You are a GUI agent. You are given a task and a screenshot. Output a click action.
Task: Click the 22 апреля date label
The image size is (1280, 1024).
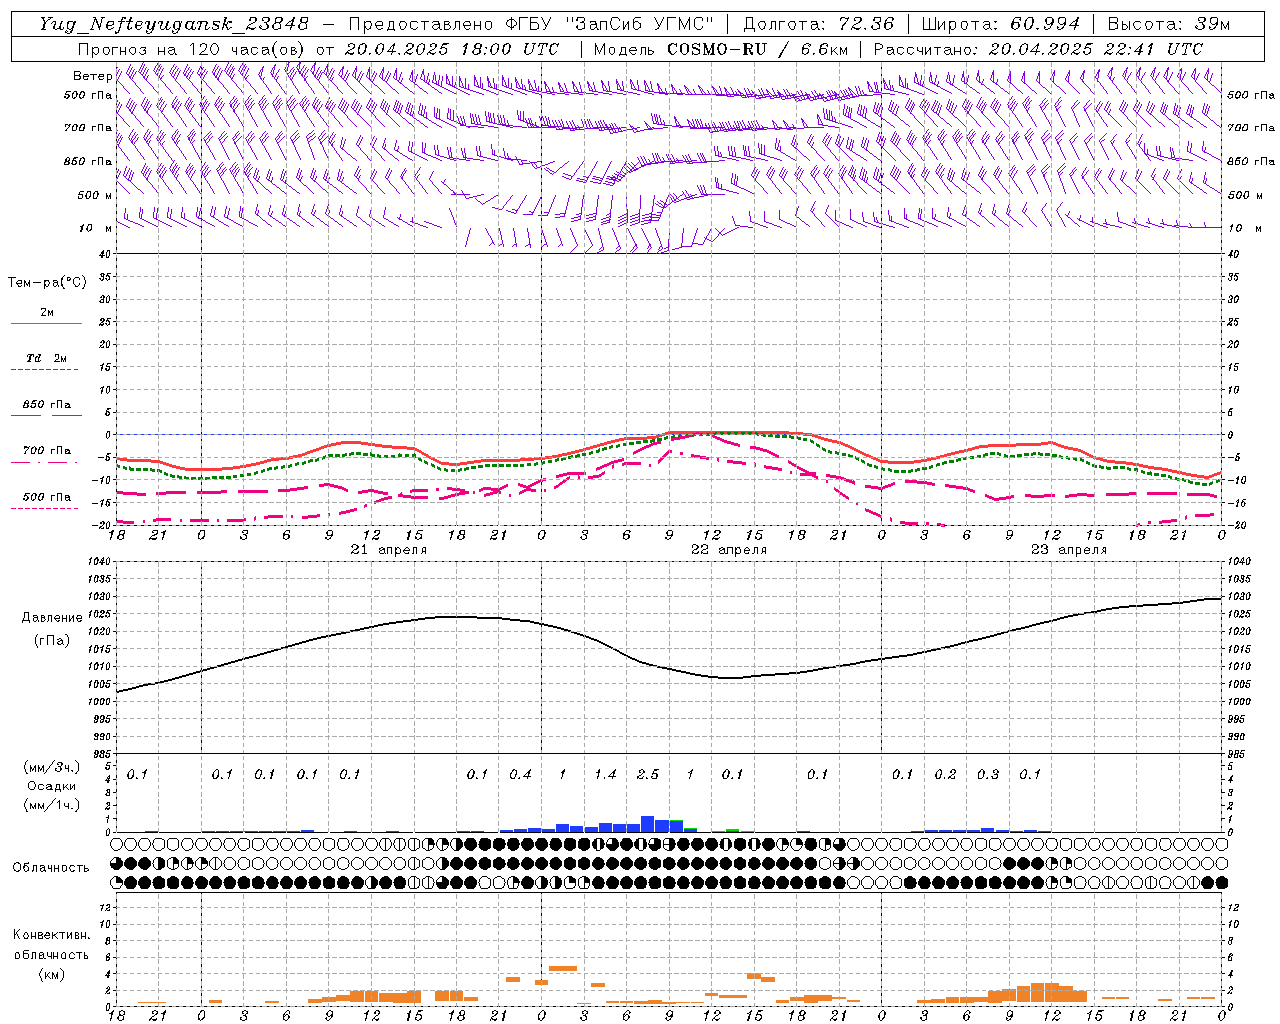pyautogui.click(x=729, y=550)
